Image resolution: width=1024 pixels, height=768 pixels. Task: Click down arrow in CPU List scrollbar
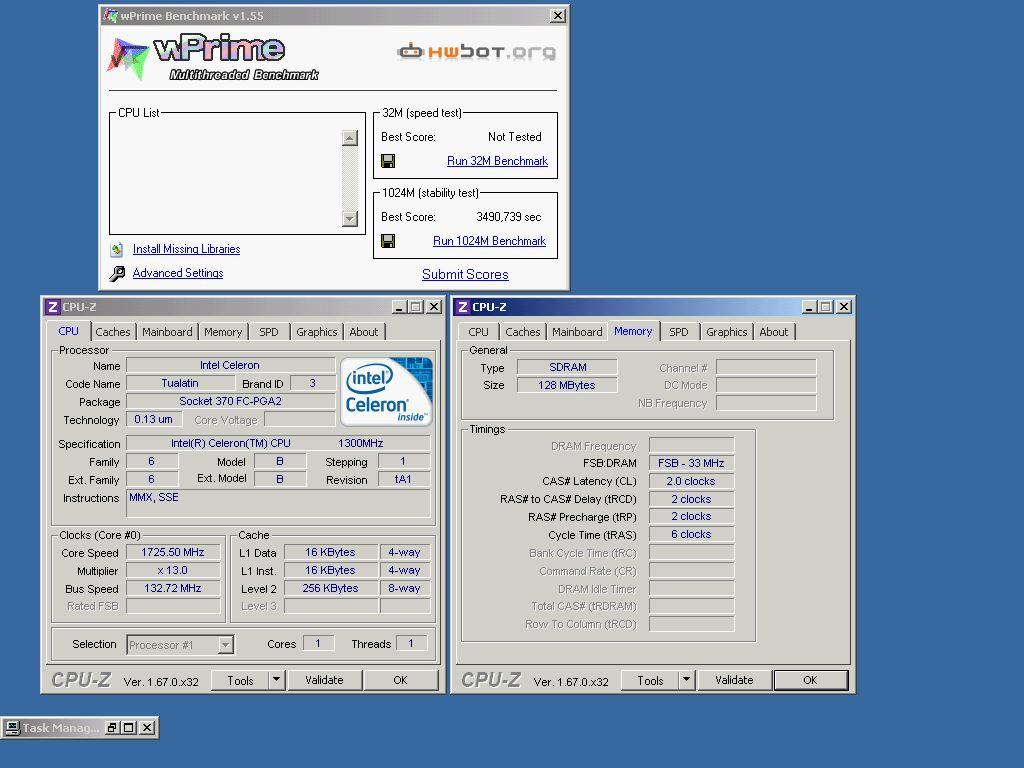pos(350,219)
